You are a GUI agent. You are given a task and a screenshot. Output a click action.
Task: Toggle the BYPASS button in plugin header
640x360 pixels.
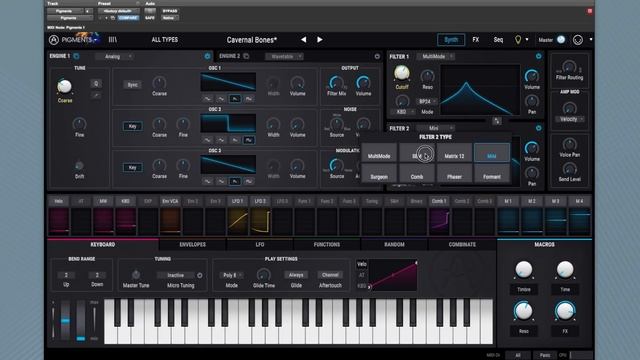click(170, 11)
